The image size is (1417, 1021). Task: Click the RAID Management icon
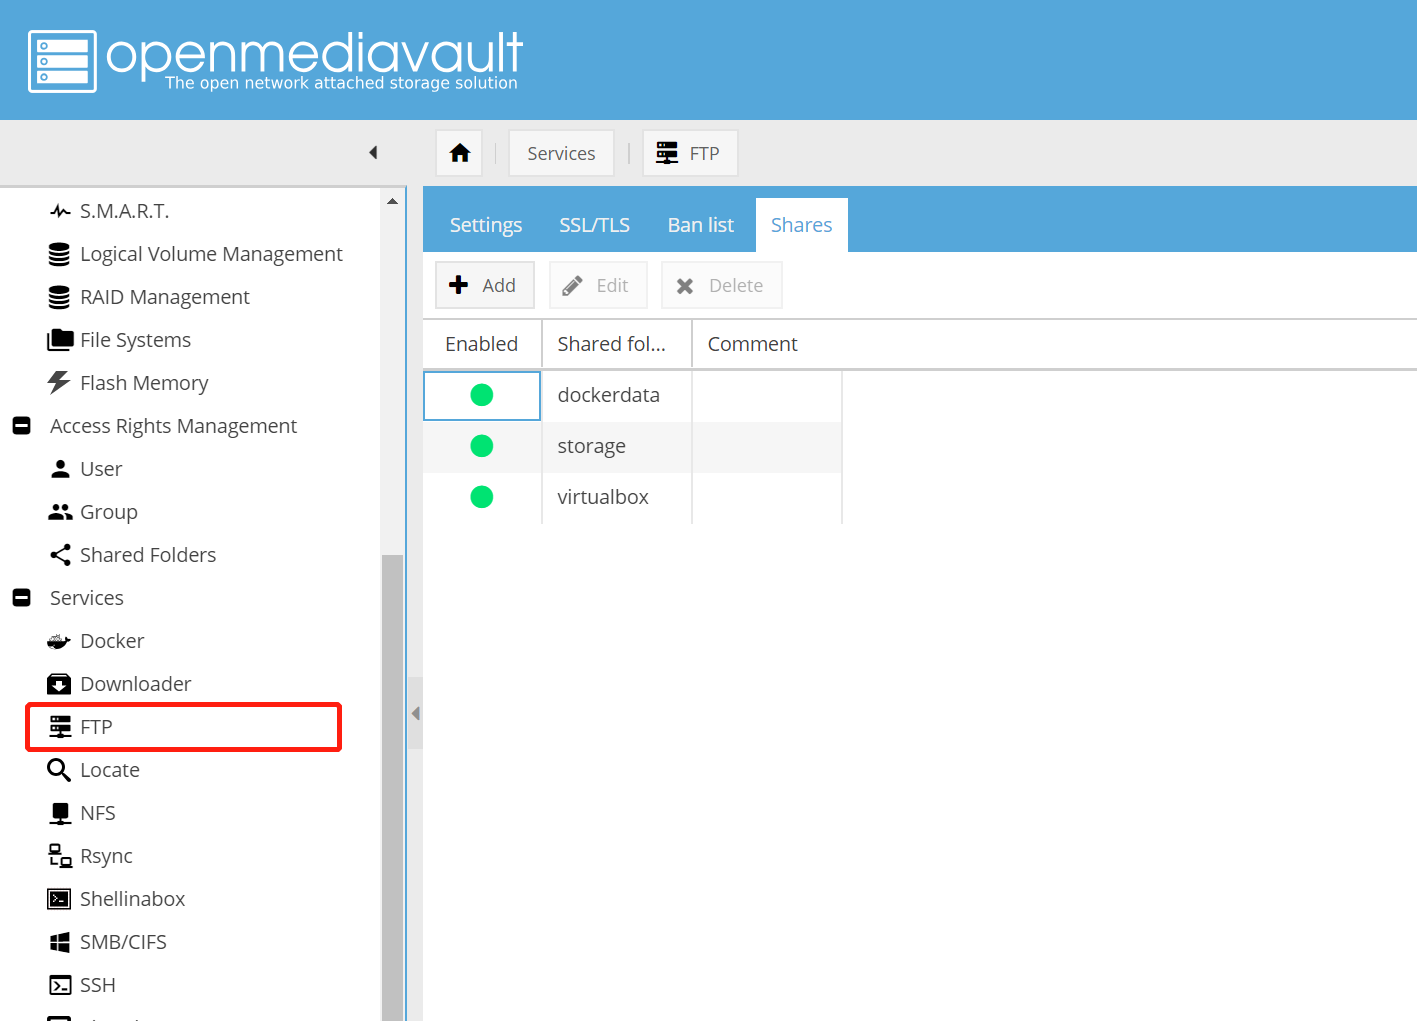60,297
